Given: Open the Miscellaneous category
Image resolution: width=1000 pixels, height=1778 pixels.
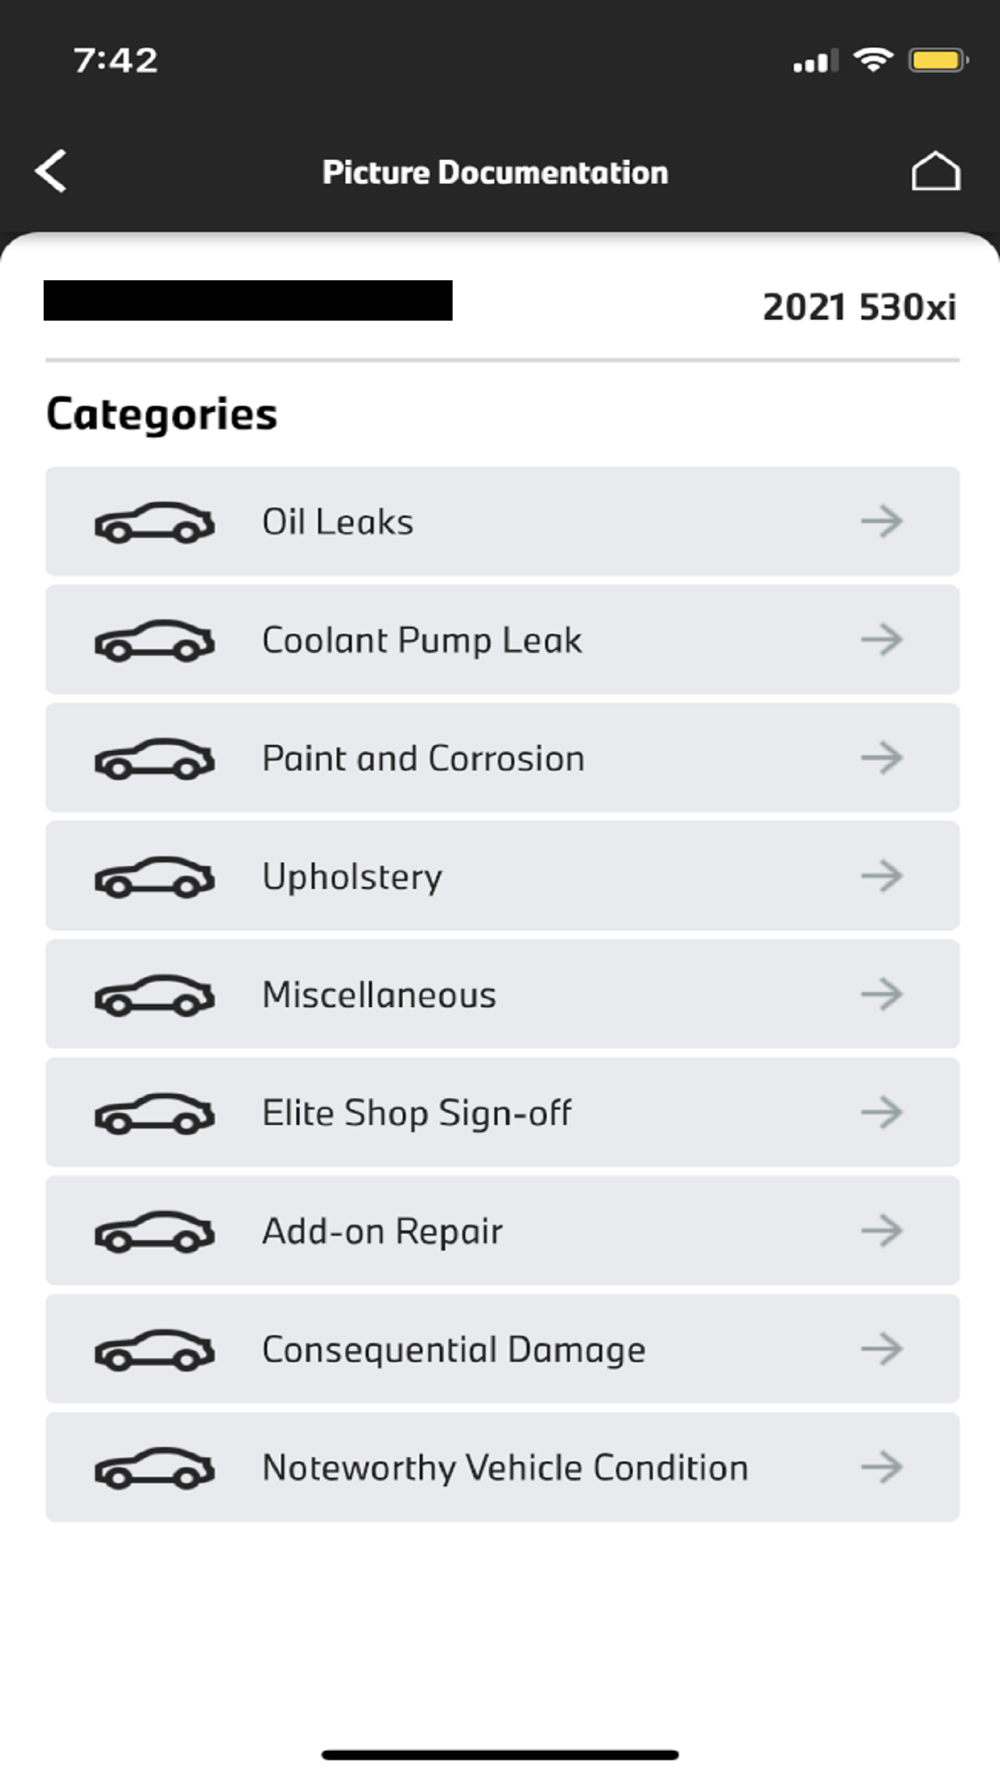Looking at the screenshot, I should pyautogui.click(x=502, y=994).
